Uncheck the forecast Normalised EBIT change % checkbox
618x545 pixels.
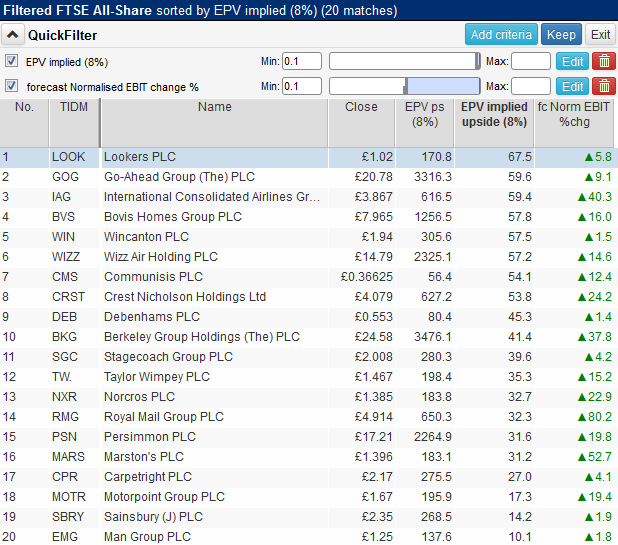[x=11, y=86]
